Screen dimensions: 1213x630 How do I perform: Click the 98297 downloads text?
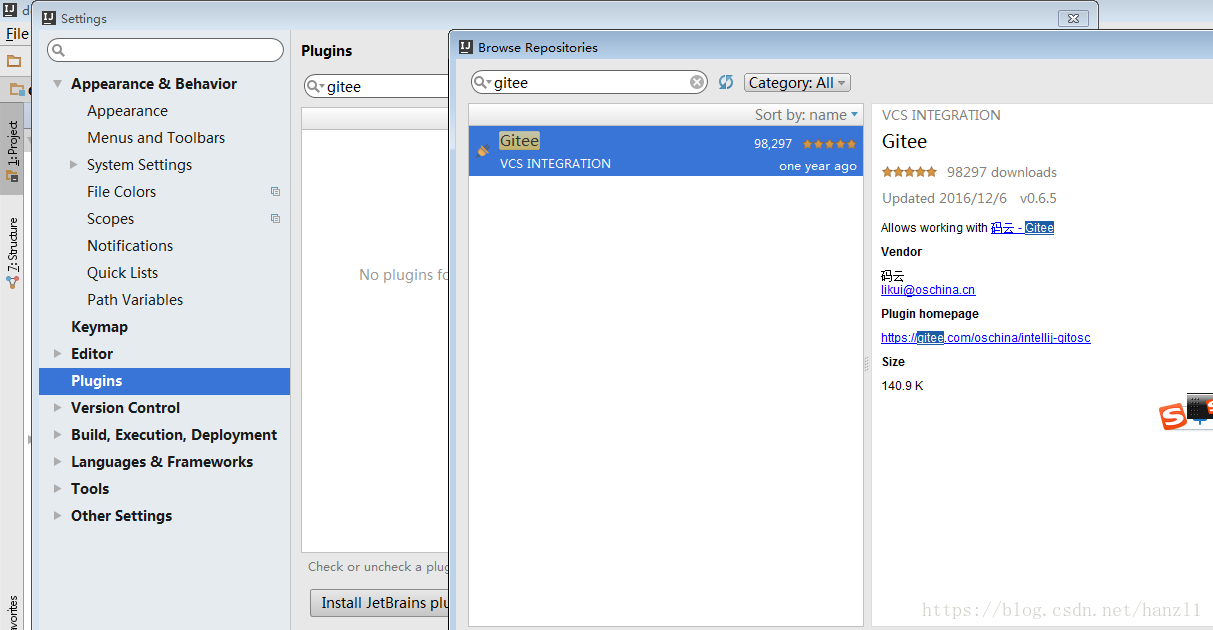[1002, 172]
